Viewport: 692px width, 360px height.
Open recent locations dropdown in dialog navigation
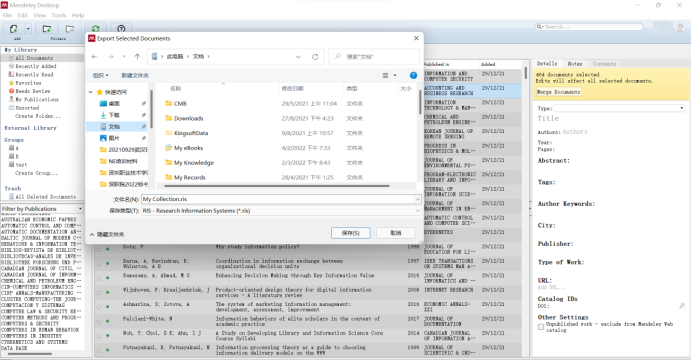click(124, 56)
